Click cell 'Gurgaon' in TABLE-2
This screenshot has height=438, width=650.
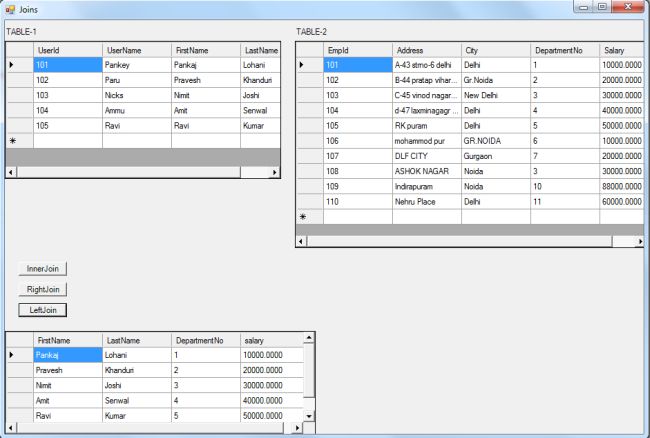[495, 156]
